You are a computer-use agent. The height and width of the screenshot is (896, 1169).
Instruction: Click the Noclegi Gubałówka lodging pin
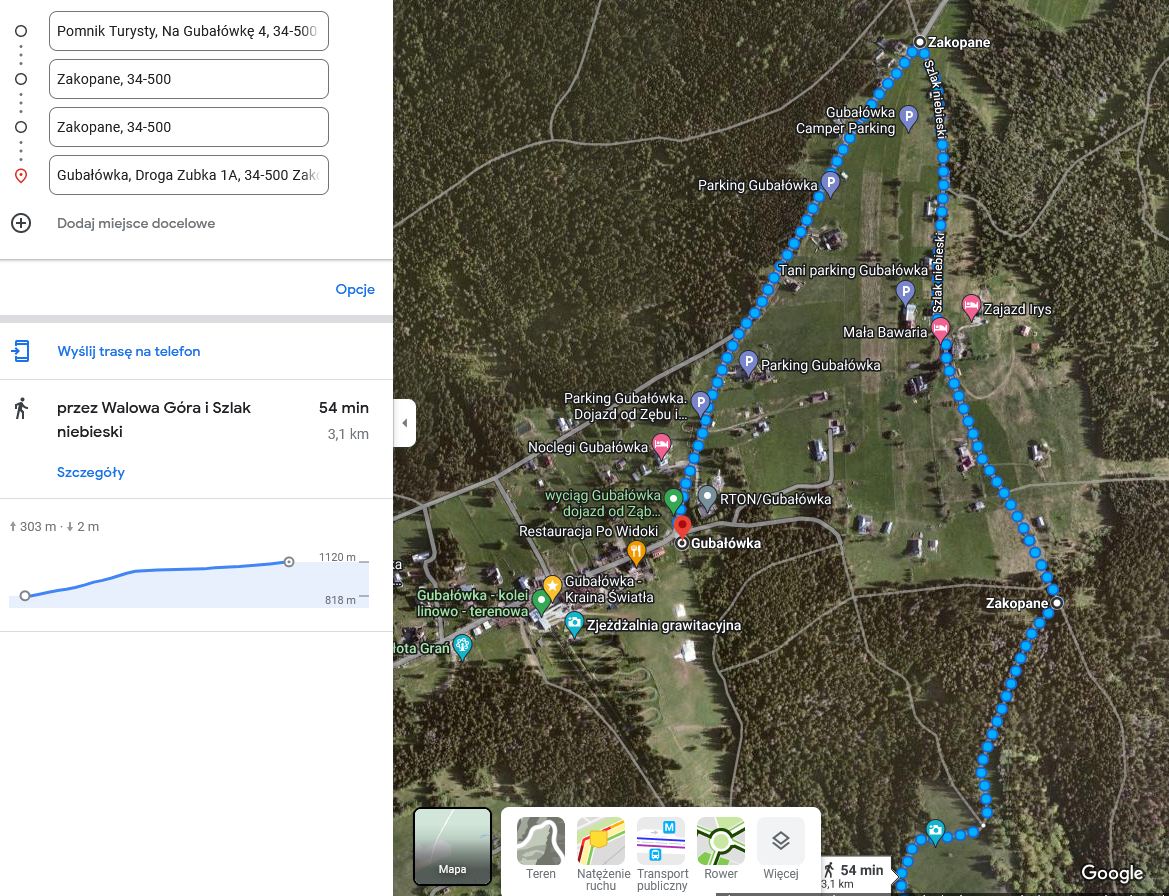click(661, 444)
